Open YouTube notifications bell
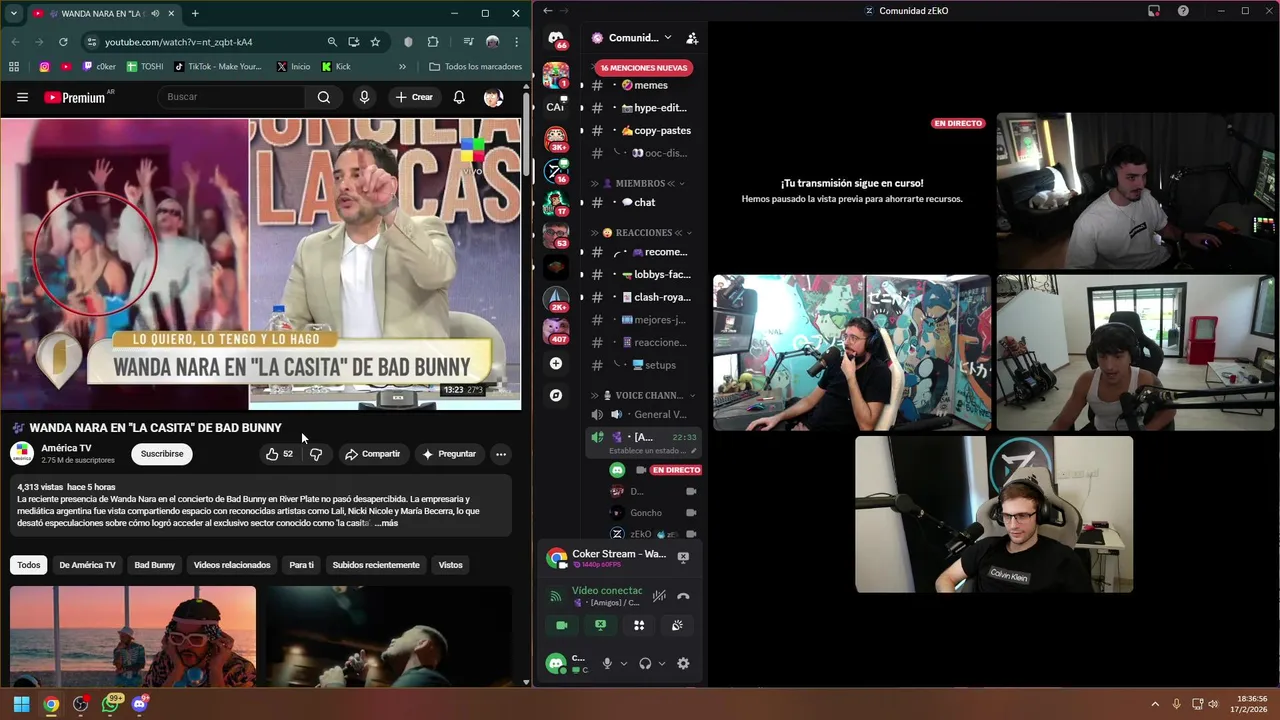The image size is (1280, 720). [x=459, y=97]
